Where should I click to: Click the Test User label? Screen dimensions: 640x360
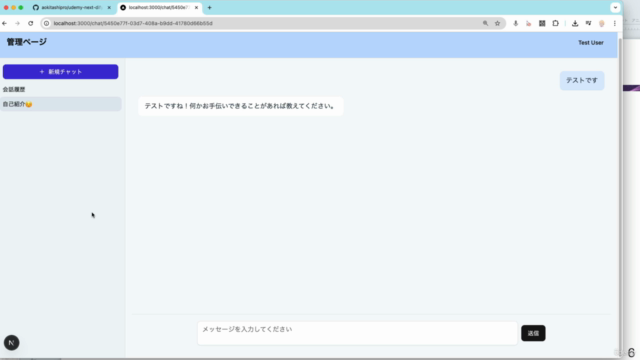(x=591, y=42)
